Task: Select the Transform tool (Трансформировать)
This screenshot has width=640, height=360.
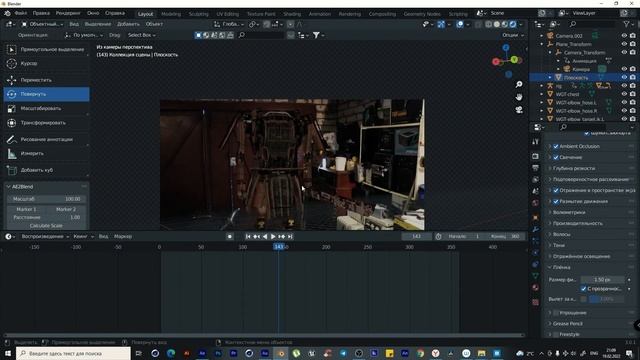Action: click(x=46, y=122)
